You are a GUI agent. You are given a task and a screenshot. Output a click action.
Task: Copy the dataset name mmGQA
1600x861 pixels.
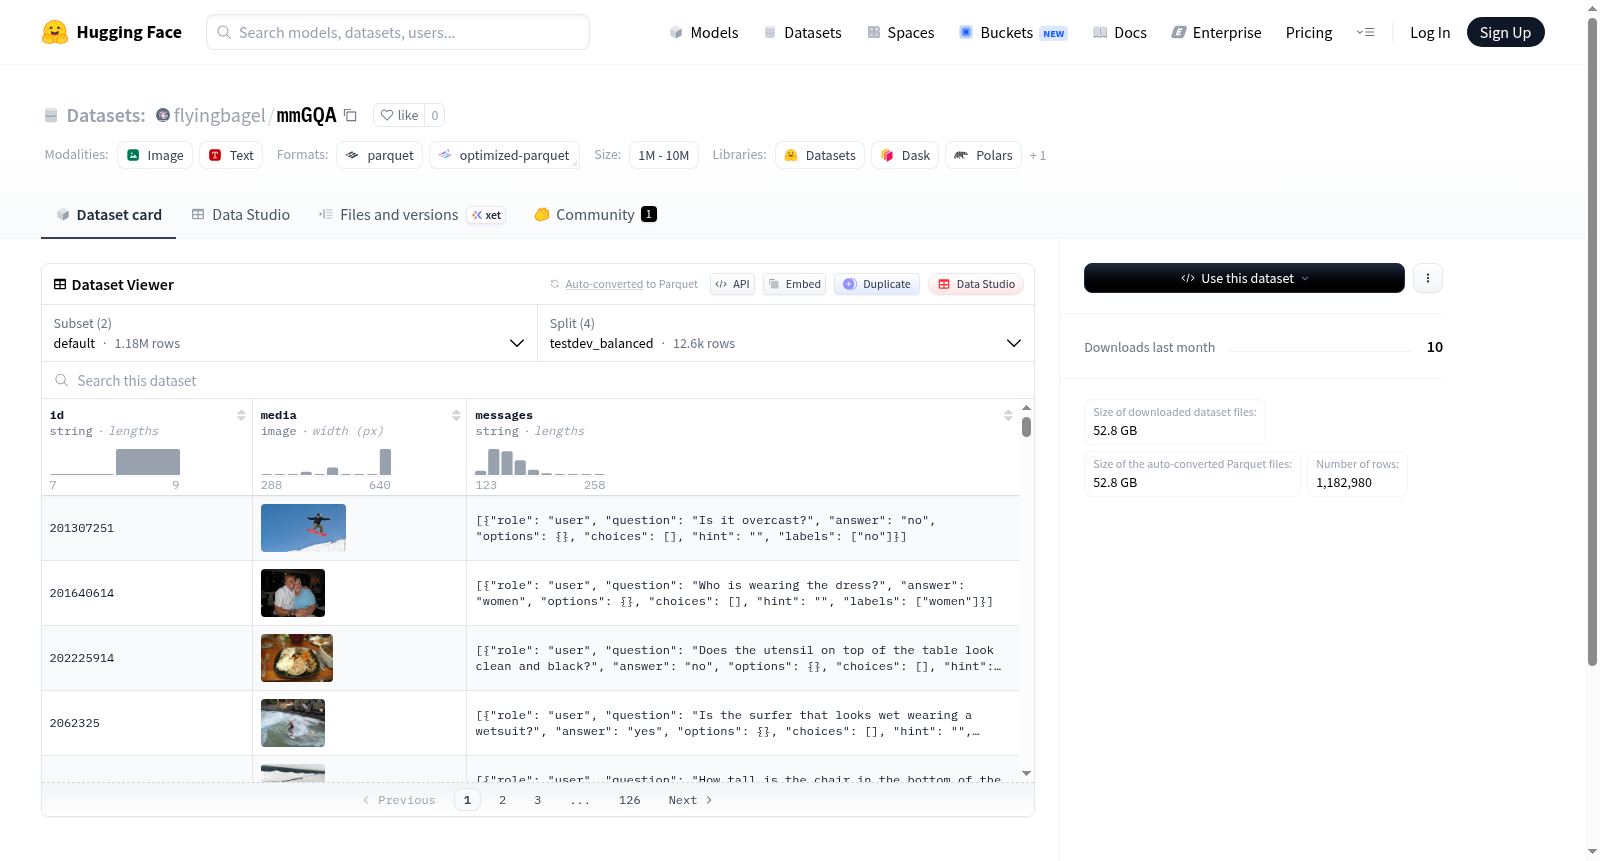(x=350, y=115)
